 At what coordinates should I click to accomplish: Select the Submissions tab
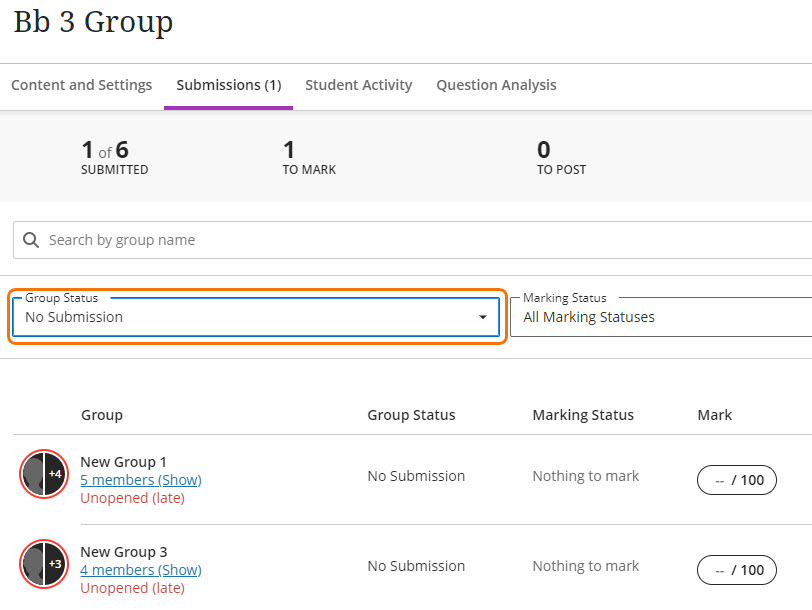[228, 85]
